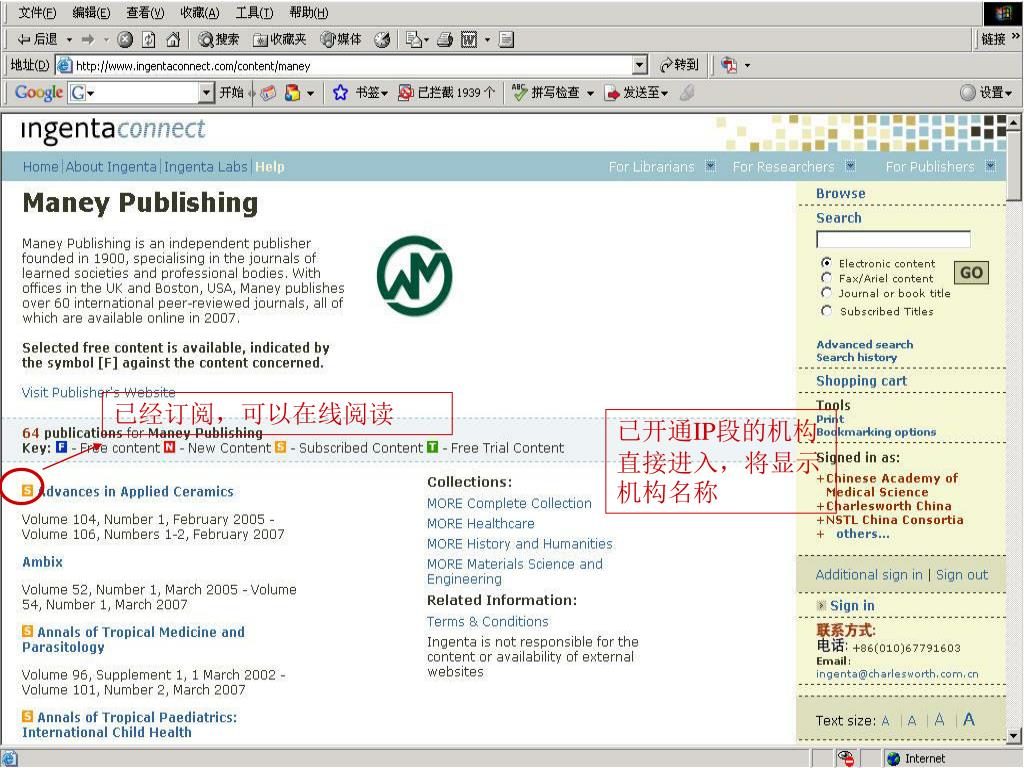Click the Word edit icon in the toolbar
Viewport: 1024px width, 768px height.
point(469,40)
